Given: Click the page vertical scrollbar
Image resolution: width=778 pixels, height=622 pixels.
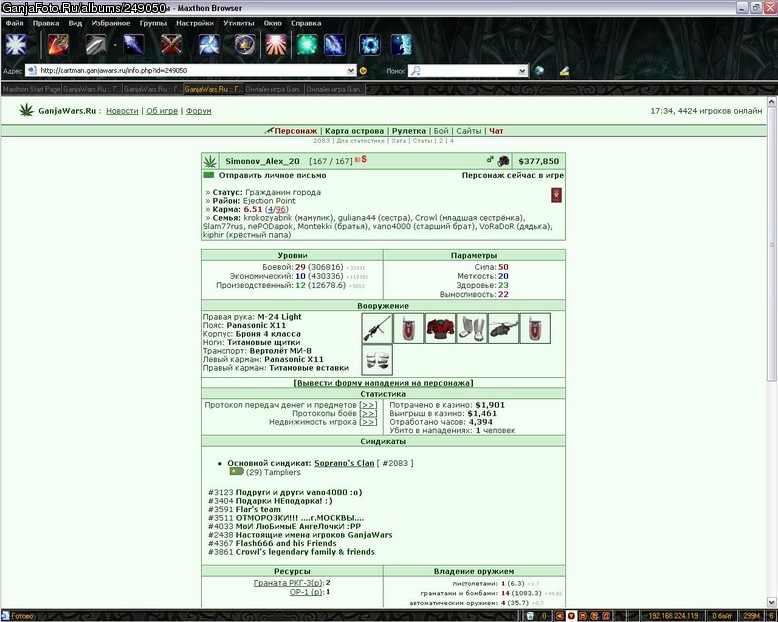Looking at the screenshot, I should pos(772,352).
